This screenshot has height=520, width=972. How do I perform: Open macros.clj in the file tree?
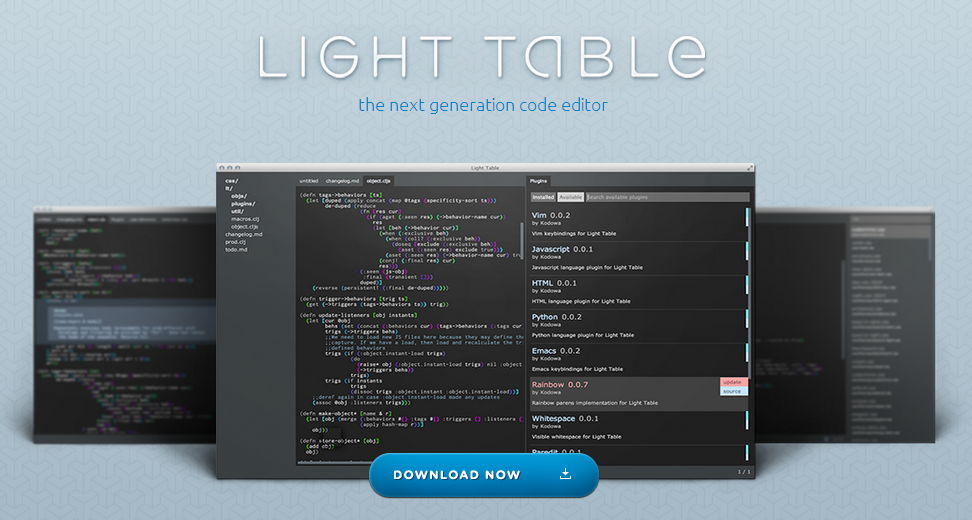point(244,219)
